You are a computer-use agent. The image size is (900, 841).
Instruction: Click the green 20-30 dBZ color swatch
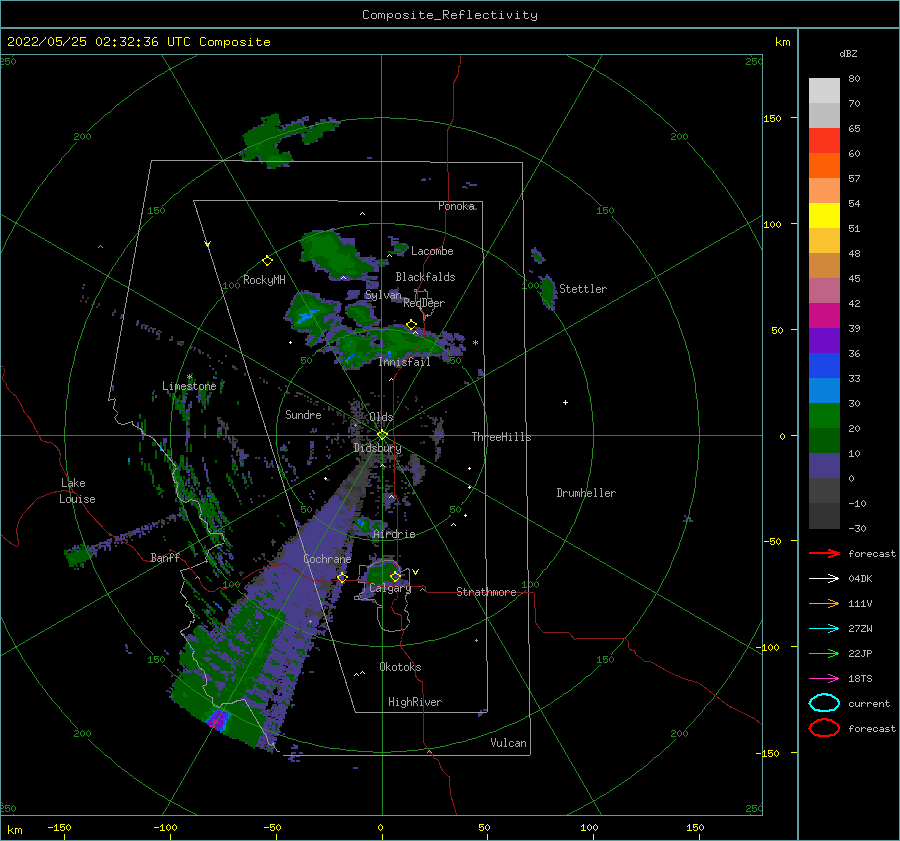pos(824,416)
